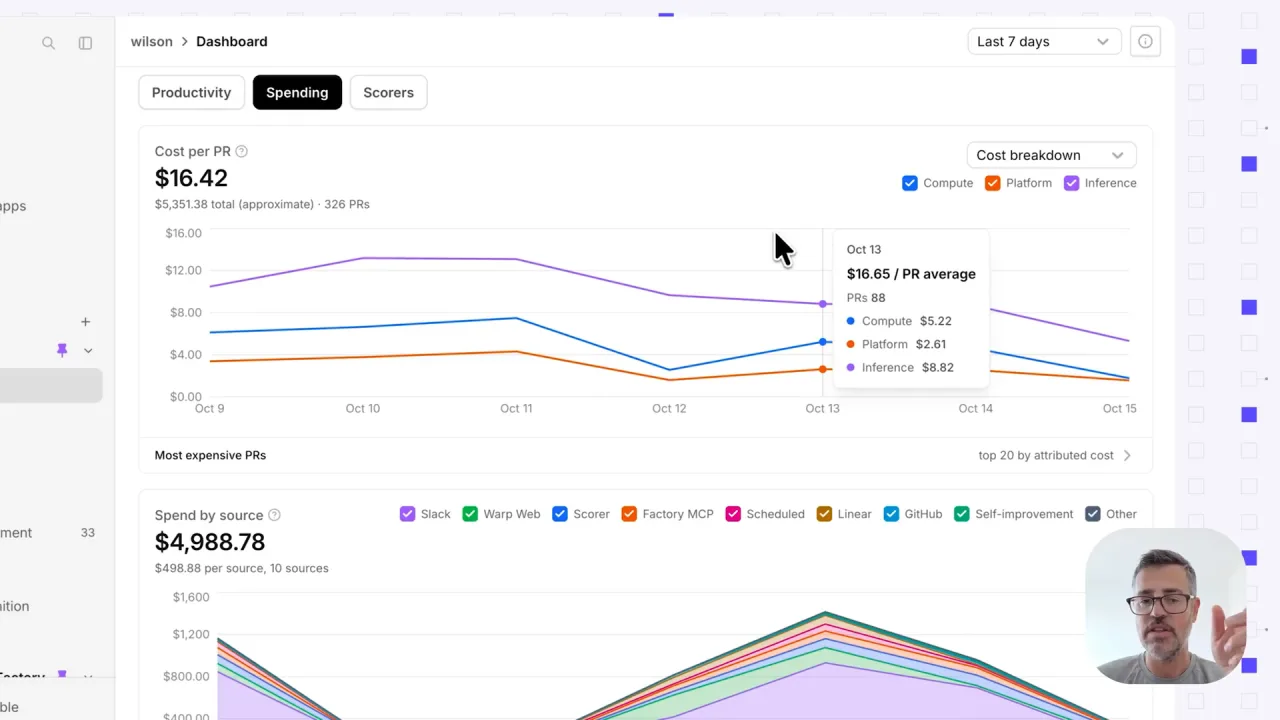Toggle the Other source checkbox
The image size is (1280, 720).
pyautogui.click(x=1093, y=514)
